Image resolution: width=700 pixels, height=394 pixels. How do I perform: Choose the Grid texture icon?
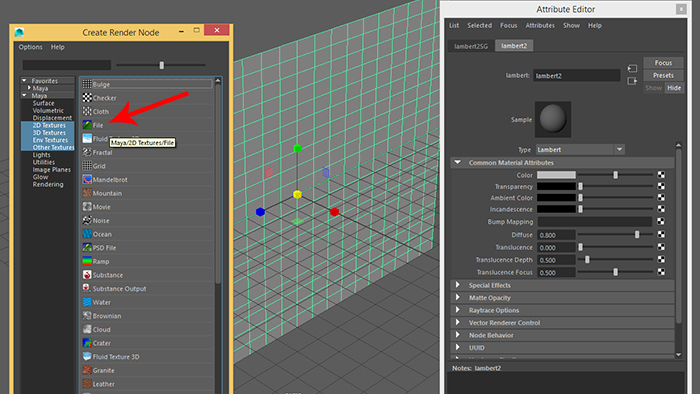tap(87, 166)
